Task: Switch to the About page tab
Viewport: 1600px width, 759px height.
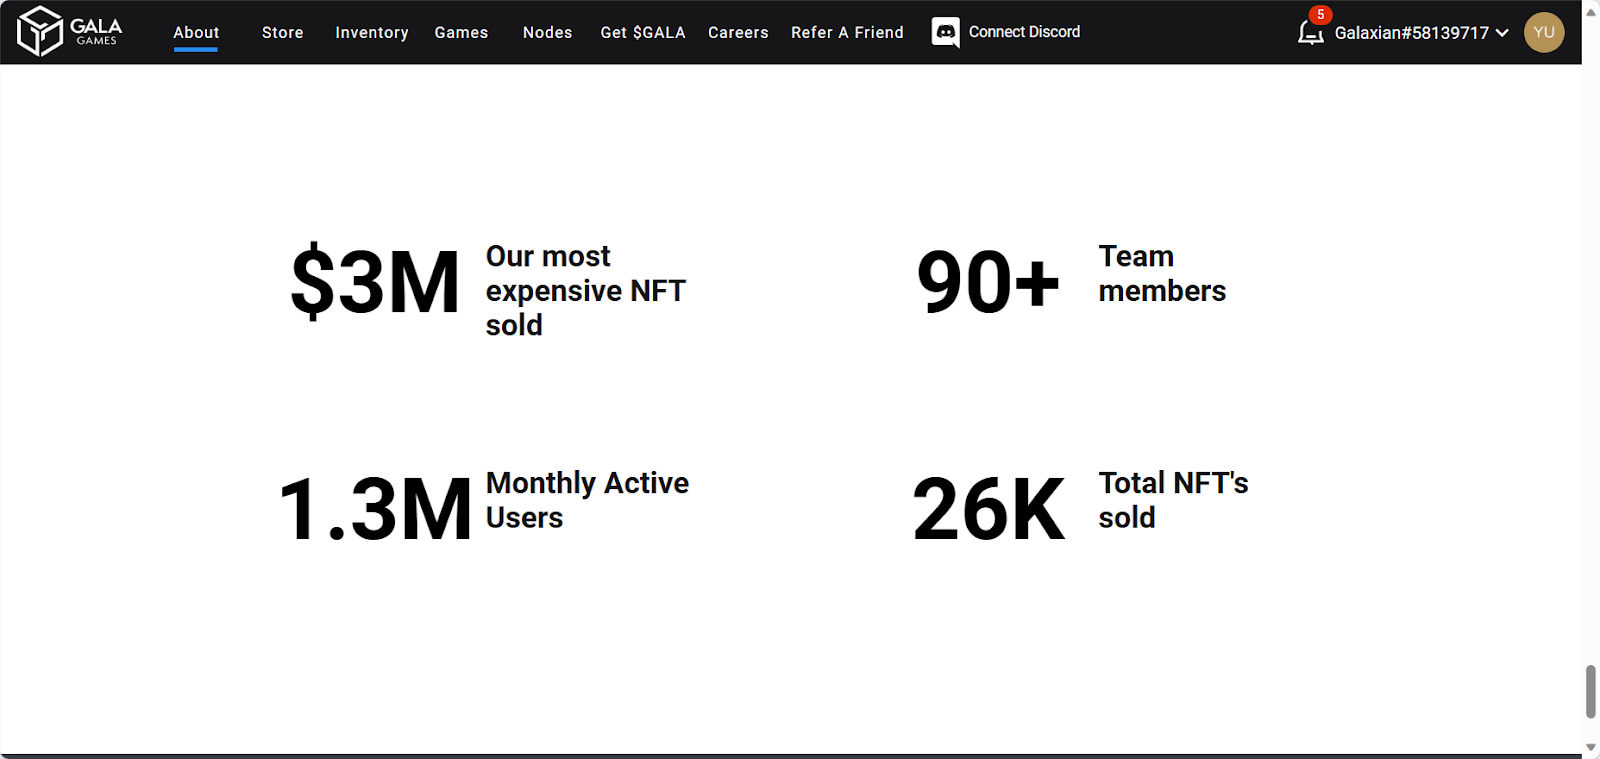Action: point(196,32)
